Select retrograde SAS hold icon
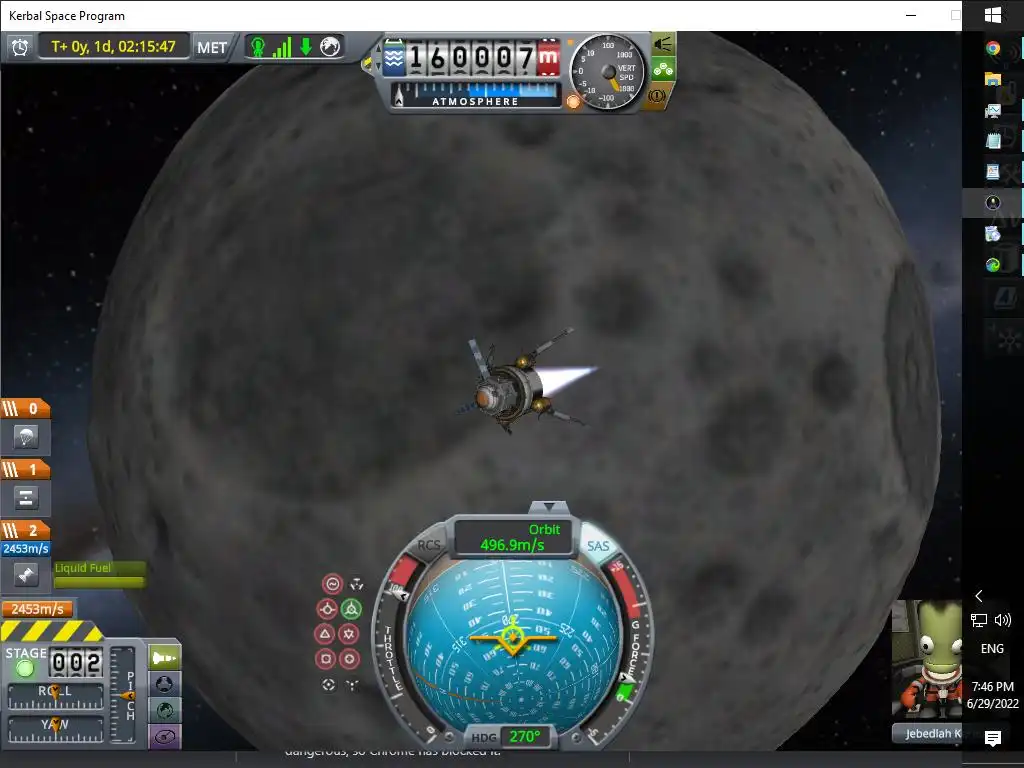This screenshot has height=768, width=1024. point(351,609)
